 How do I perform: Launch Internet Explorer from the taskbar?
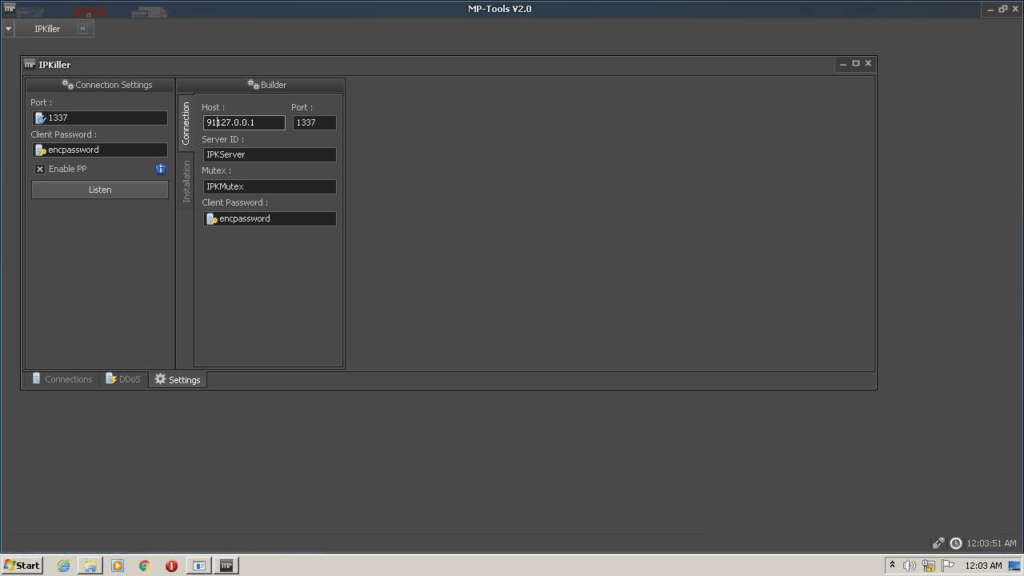(x=63, y=566)
